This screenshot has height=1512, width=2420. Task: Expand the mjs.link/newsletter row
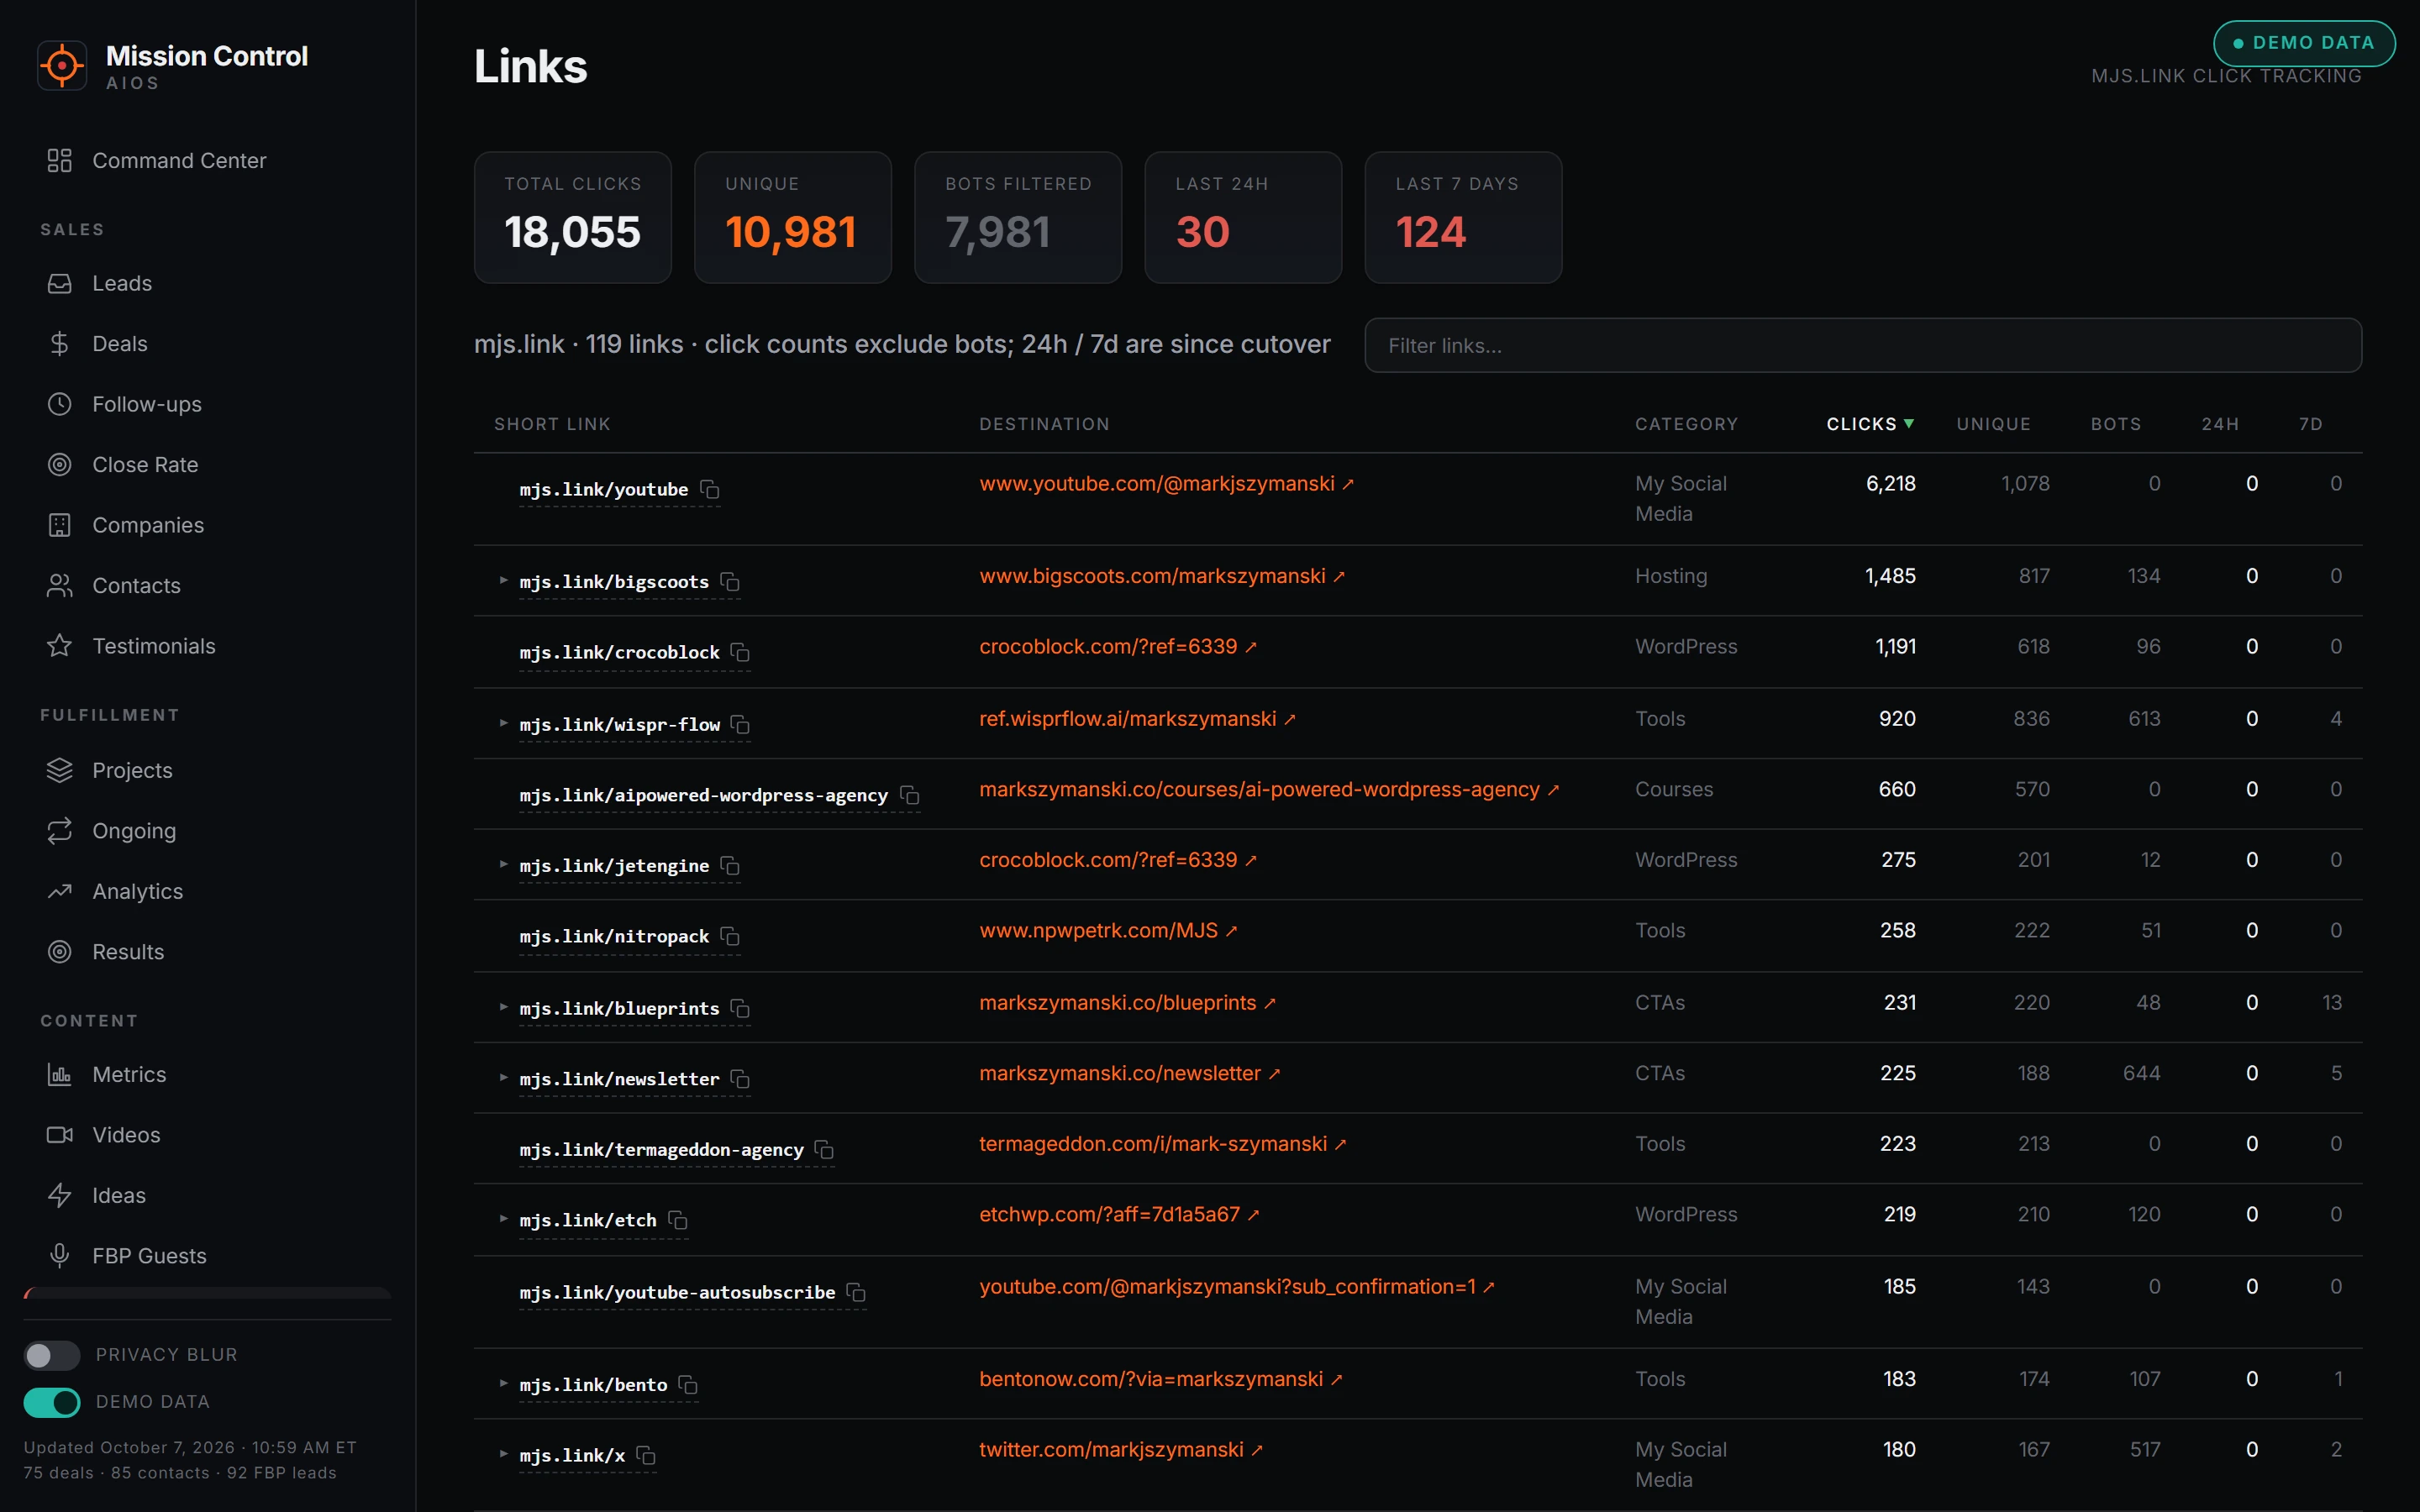coord(503,1078)
